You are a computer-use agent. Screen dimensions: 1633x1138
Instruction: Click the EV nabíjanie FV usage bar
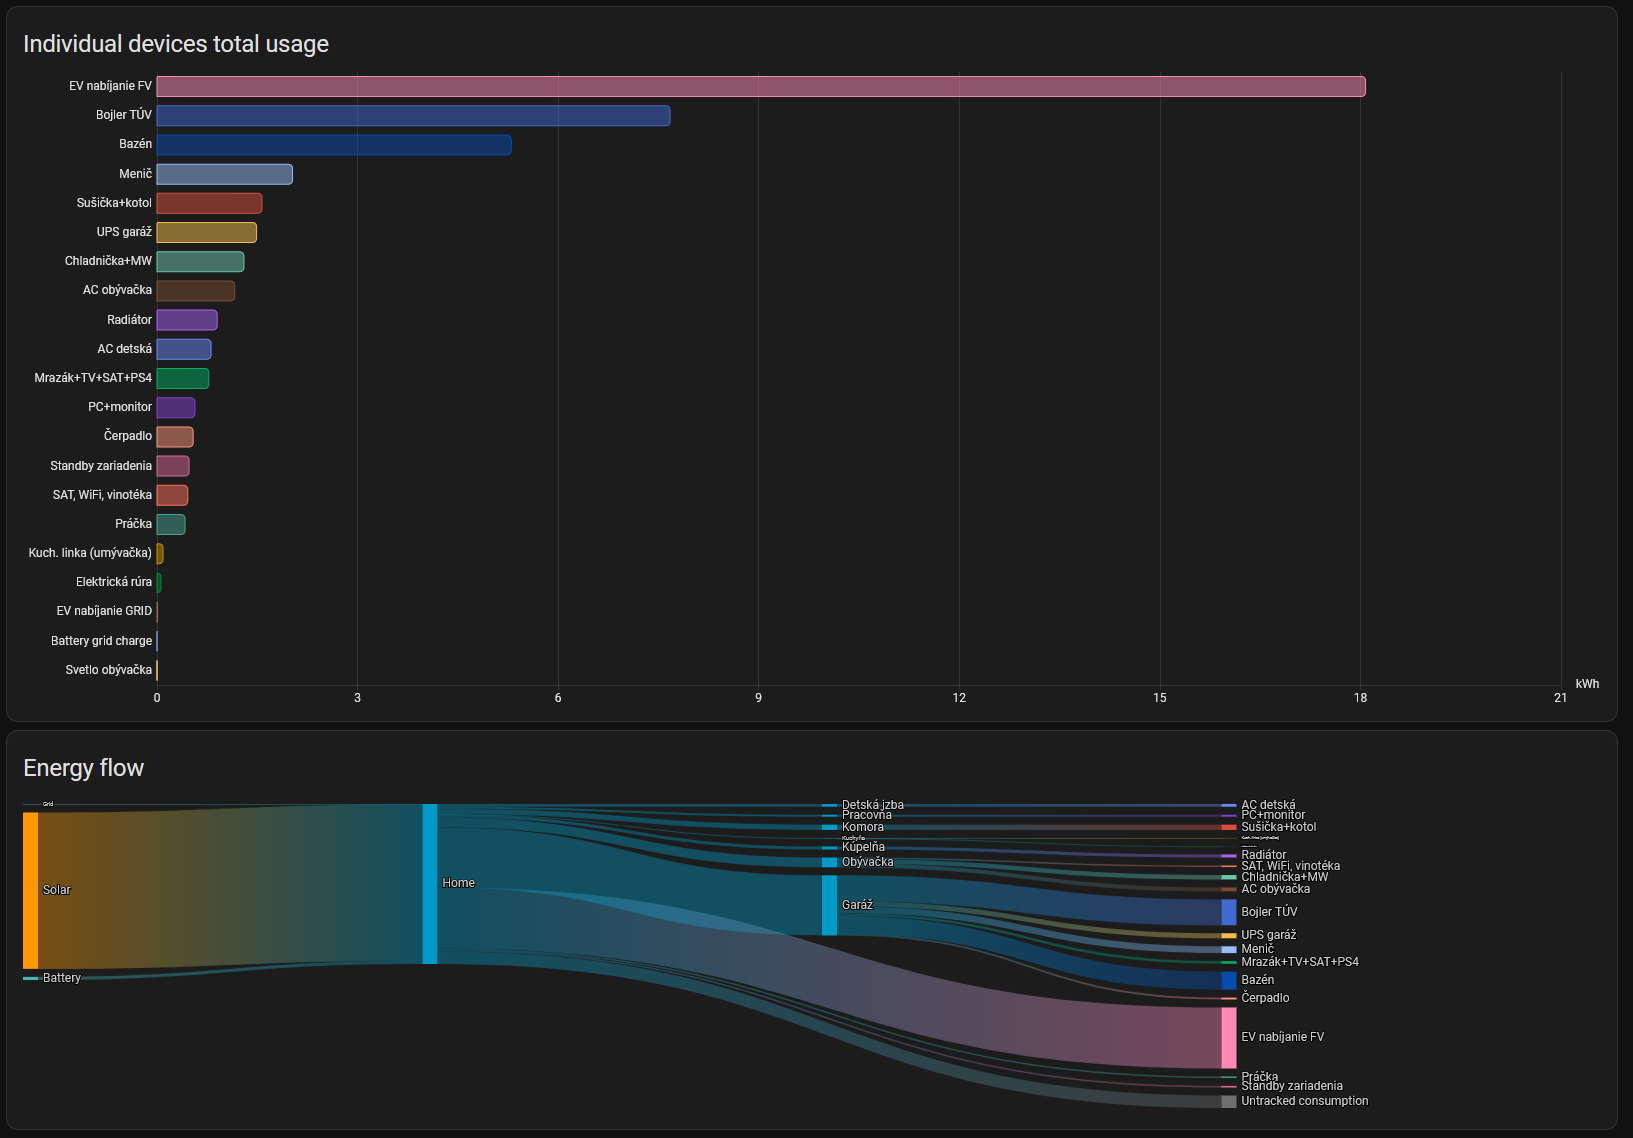pyautogui.click(x=760, y=87)
